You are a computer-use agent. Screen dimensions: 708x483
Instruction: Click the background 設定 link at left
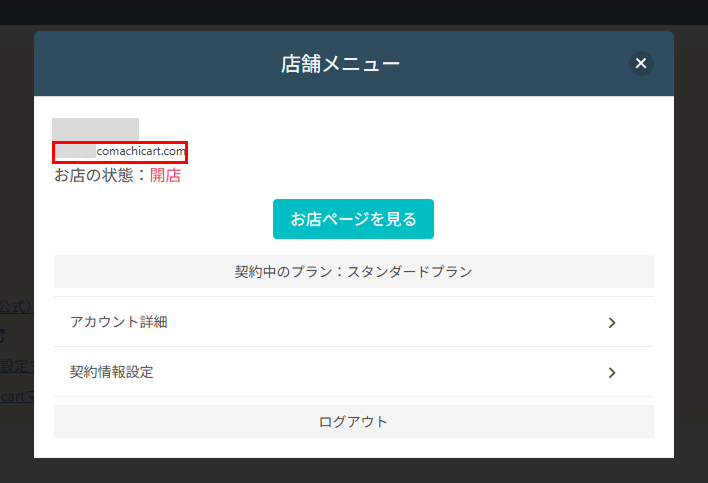tap(16, 366)
